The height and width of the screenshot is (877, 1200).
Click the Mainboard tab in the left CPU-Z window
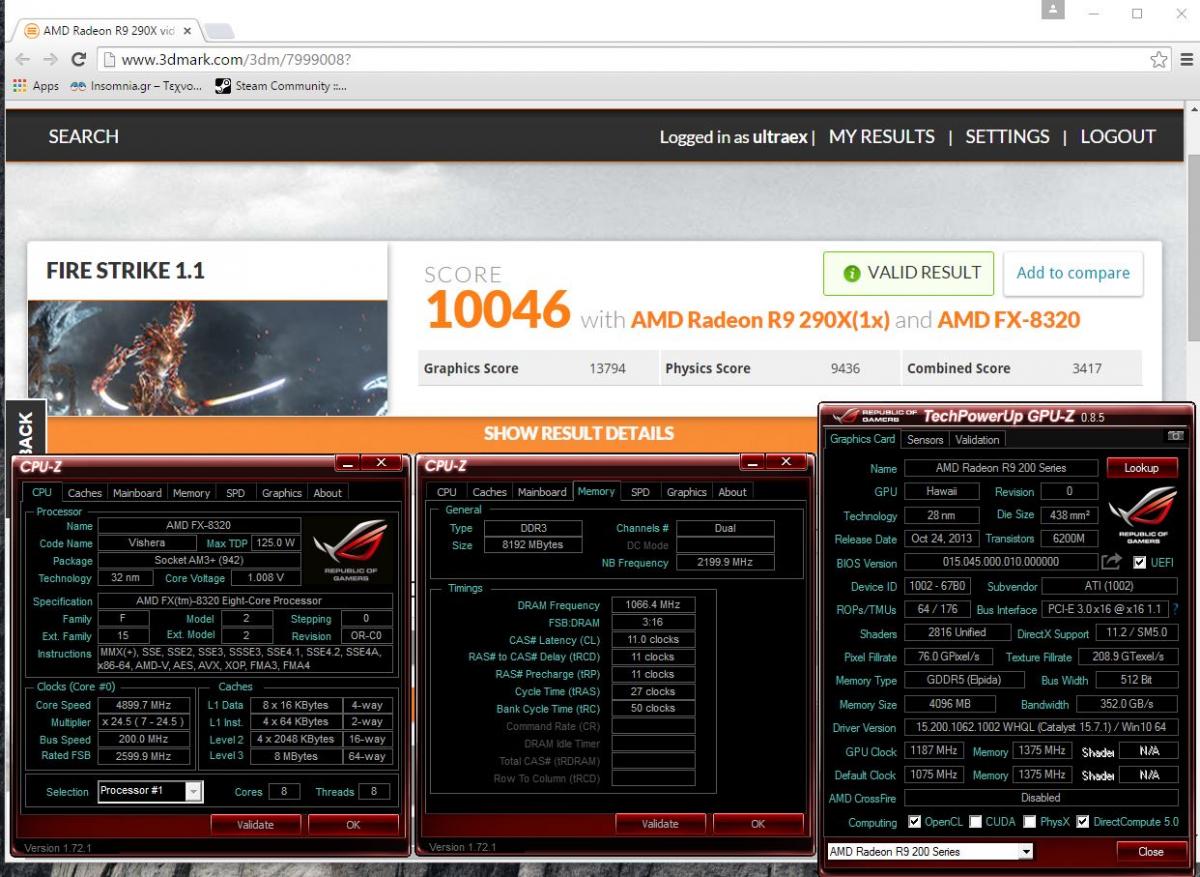(x=137, y=493)
